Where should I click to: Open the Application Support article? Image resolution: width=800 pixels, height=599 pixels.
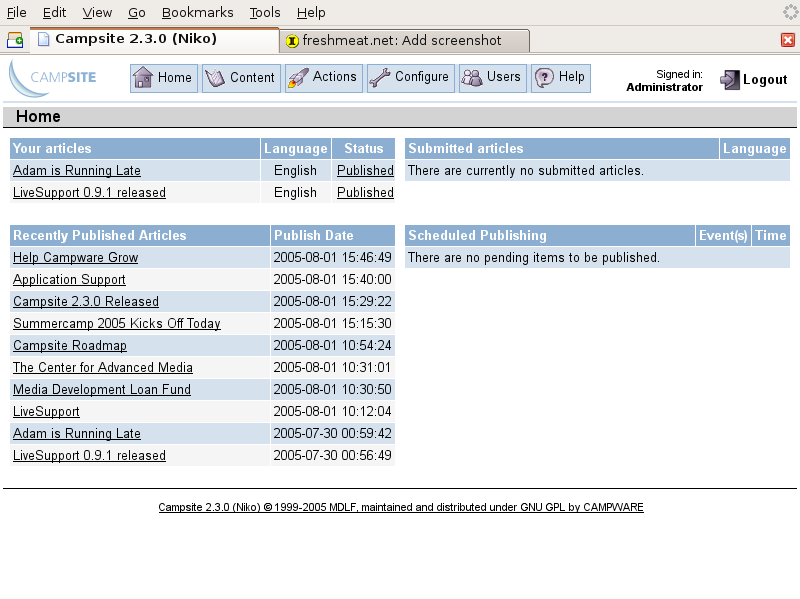(x=69, y=280)
